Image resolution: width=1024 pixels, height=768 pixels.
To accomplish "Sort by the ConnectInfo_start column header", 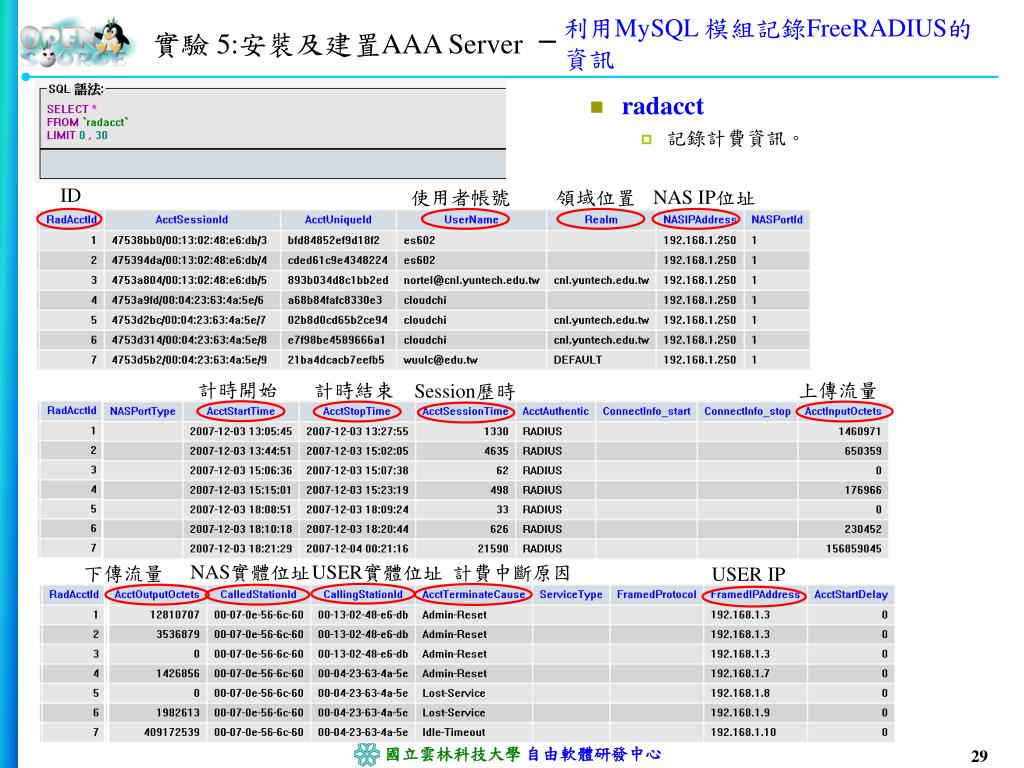I will tap(646, 411).
